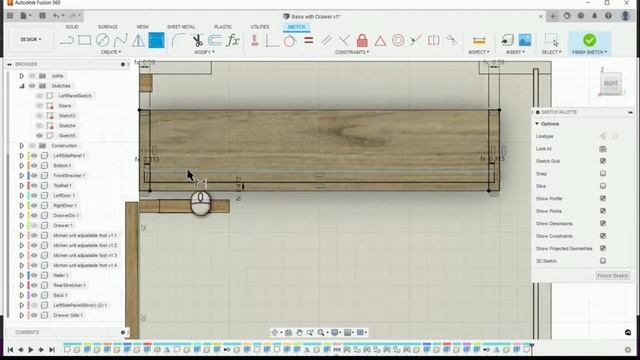Toggle the Show Constraints checkbox
This screenshot has height=360, width=640.
pyautogui.click(x=603, y=236)
